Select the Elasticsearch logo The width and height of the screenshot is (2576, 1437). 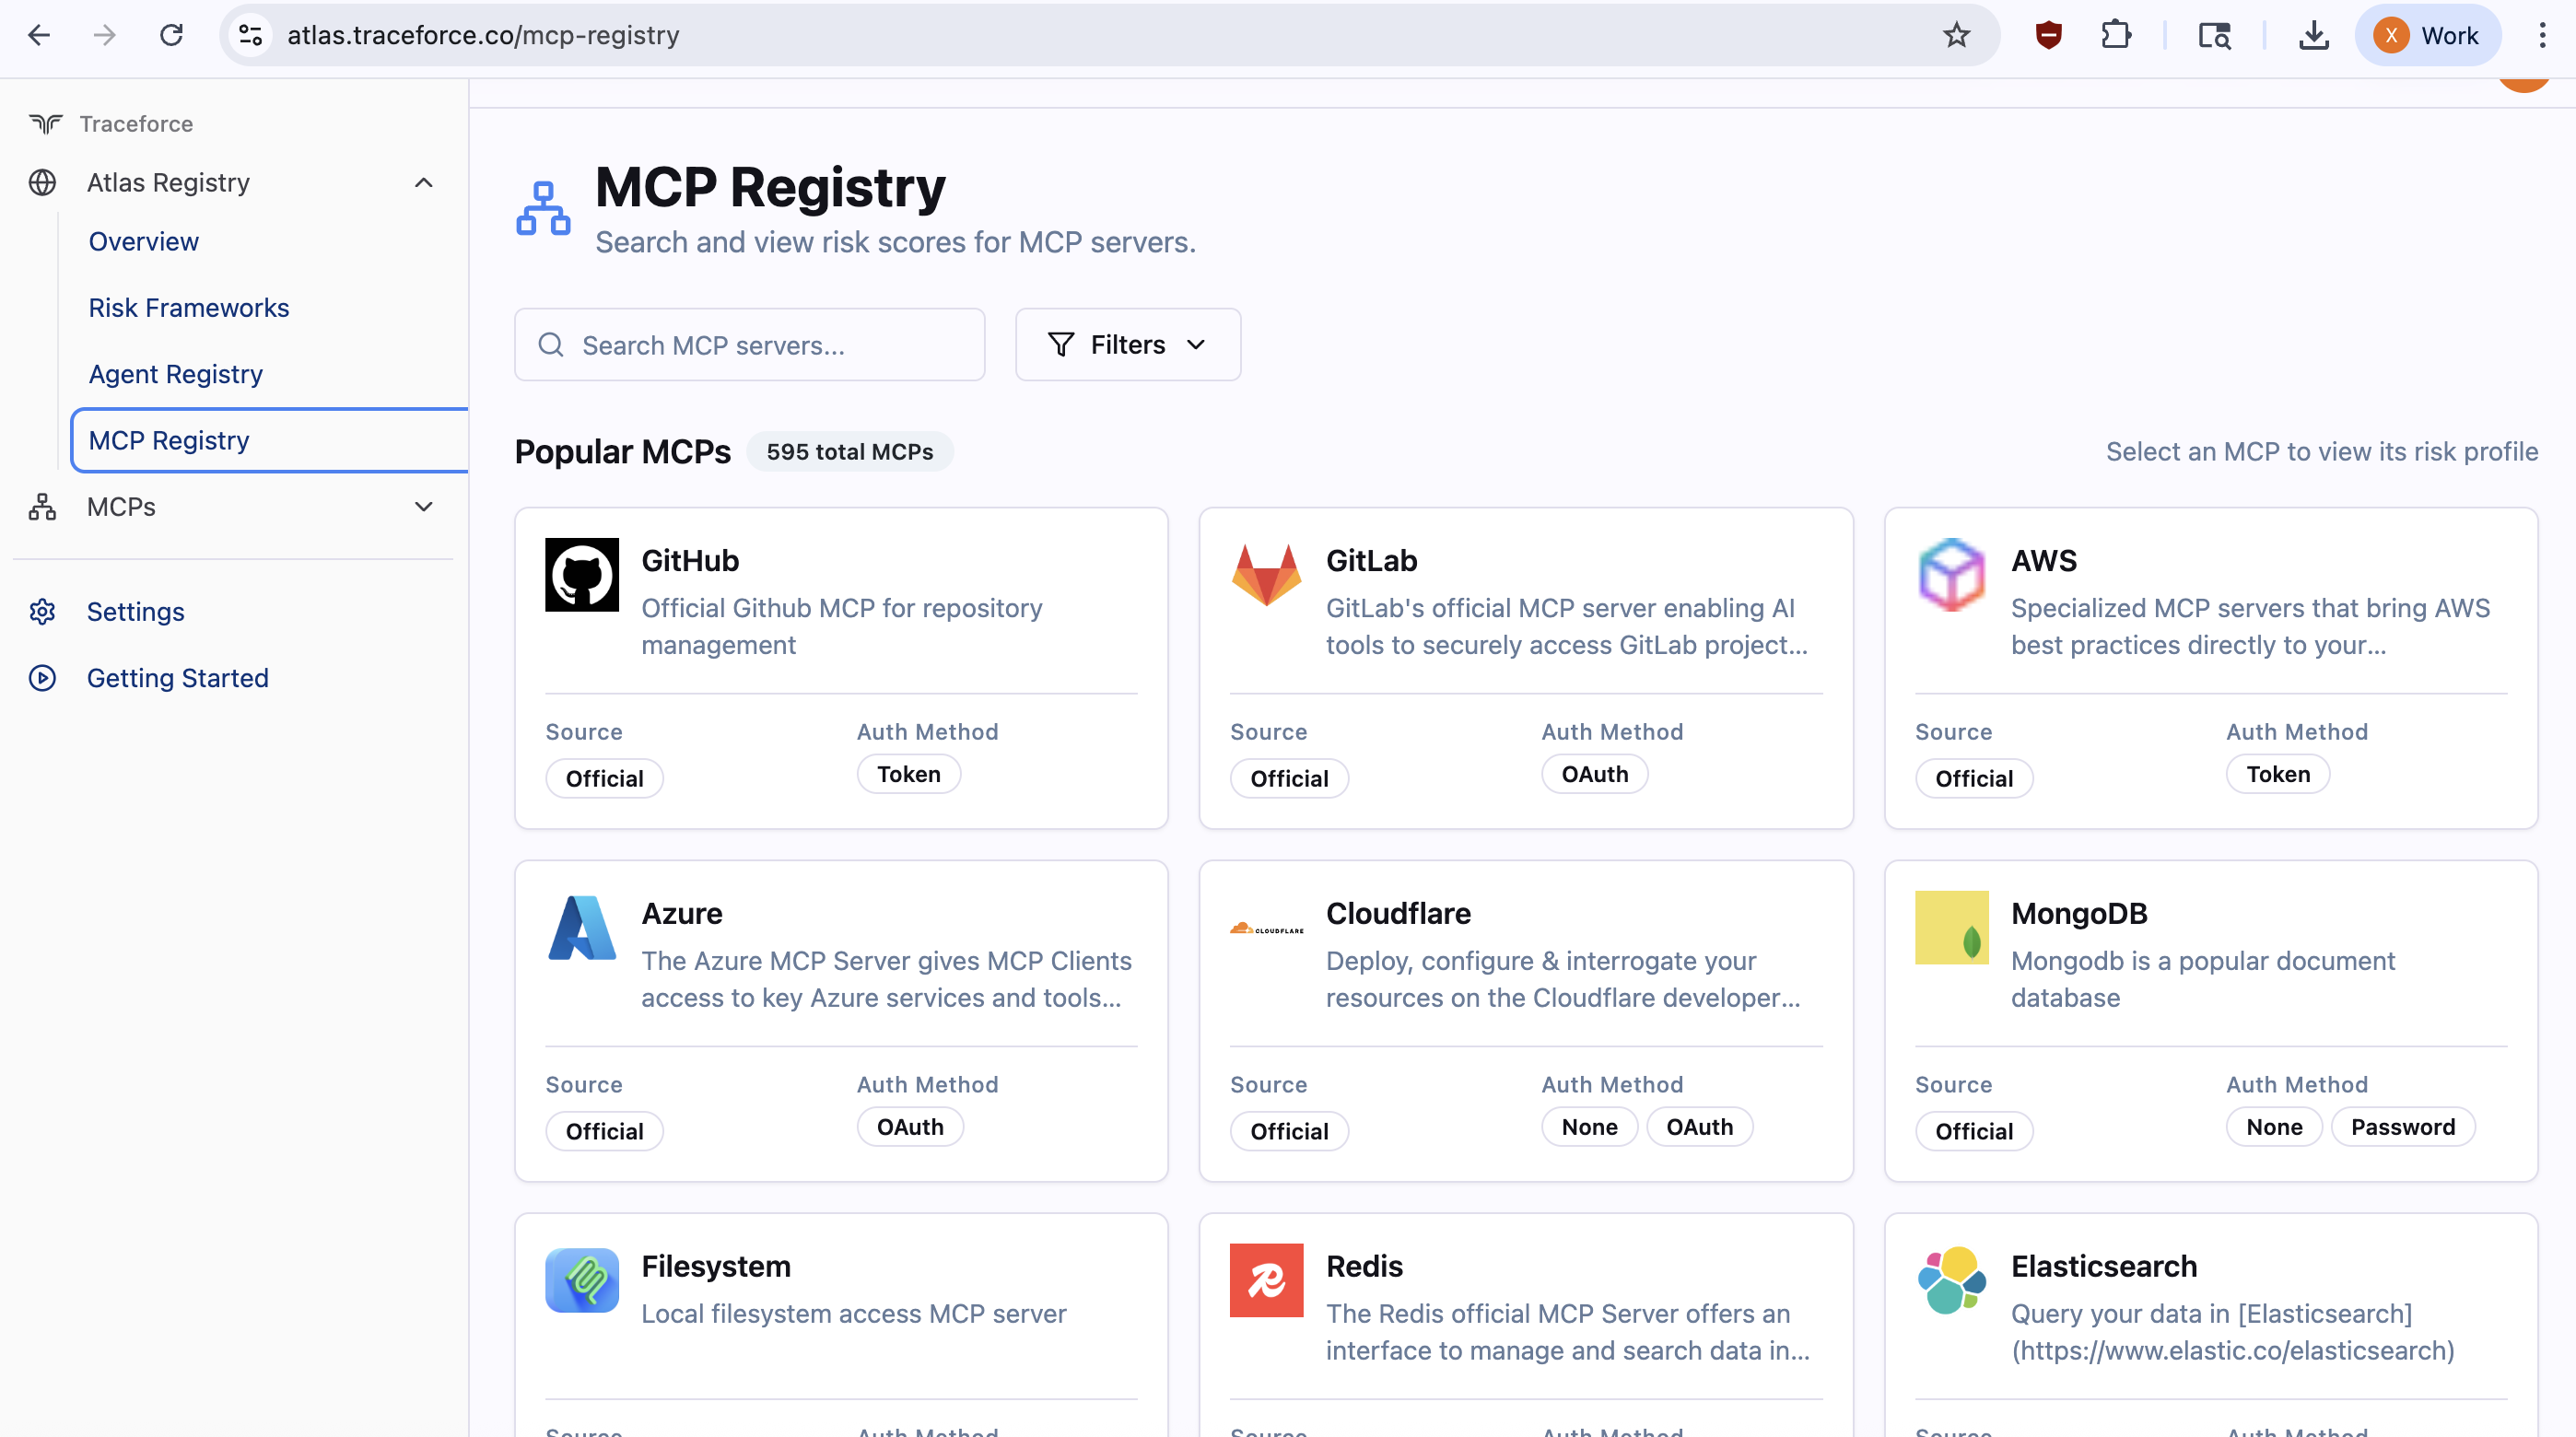point(1951,1280)
